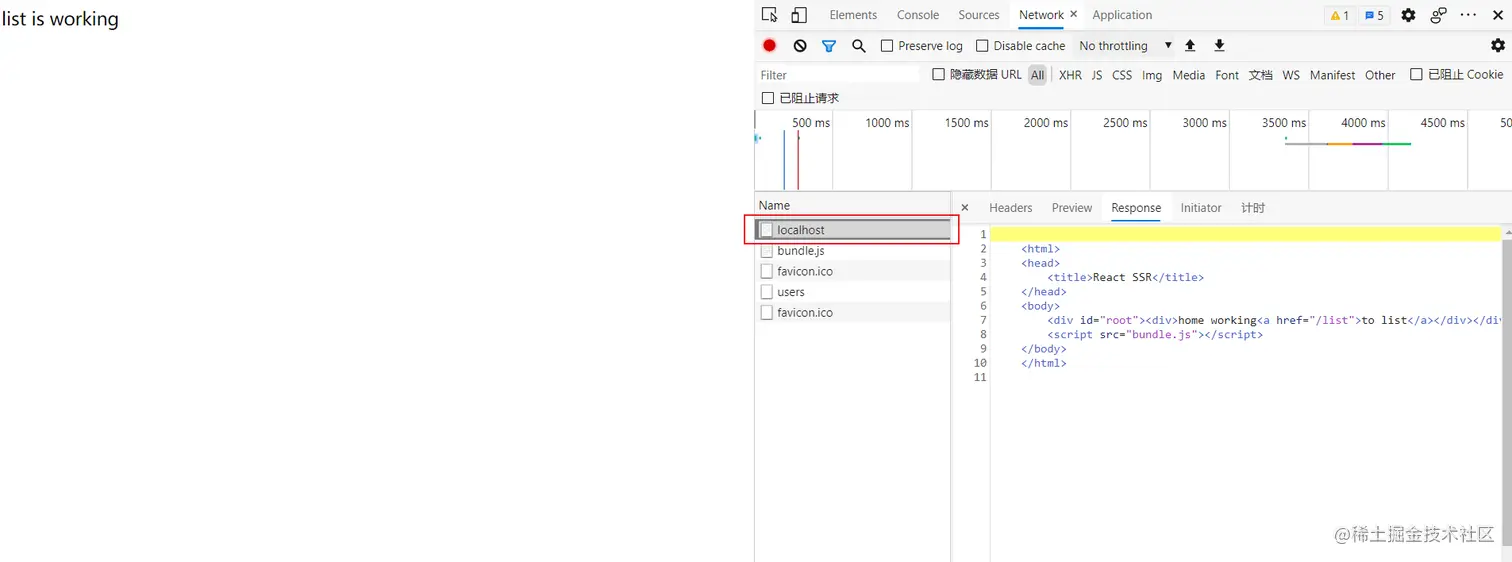Click the 'list is working' page text
Screen dimensions: 1512x562
tap(60, 19)
